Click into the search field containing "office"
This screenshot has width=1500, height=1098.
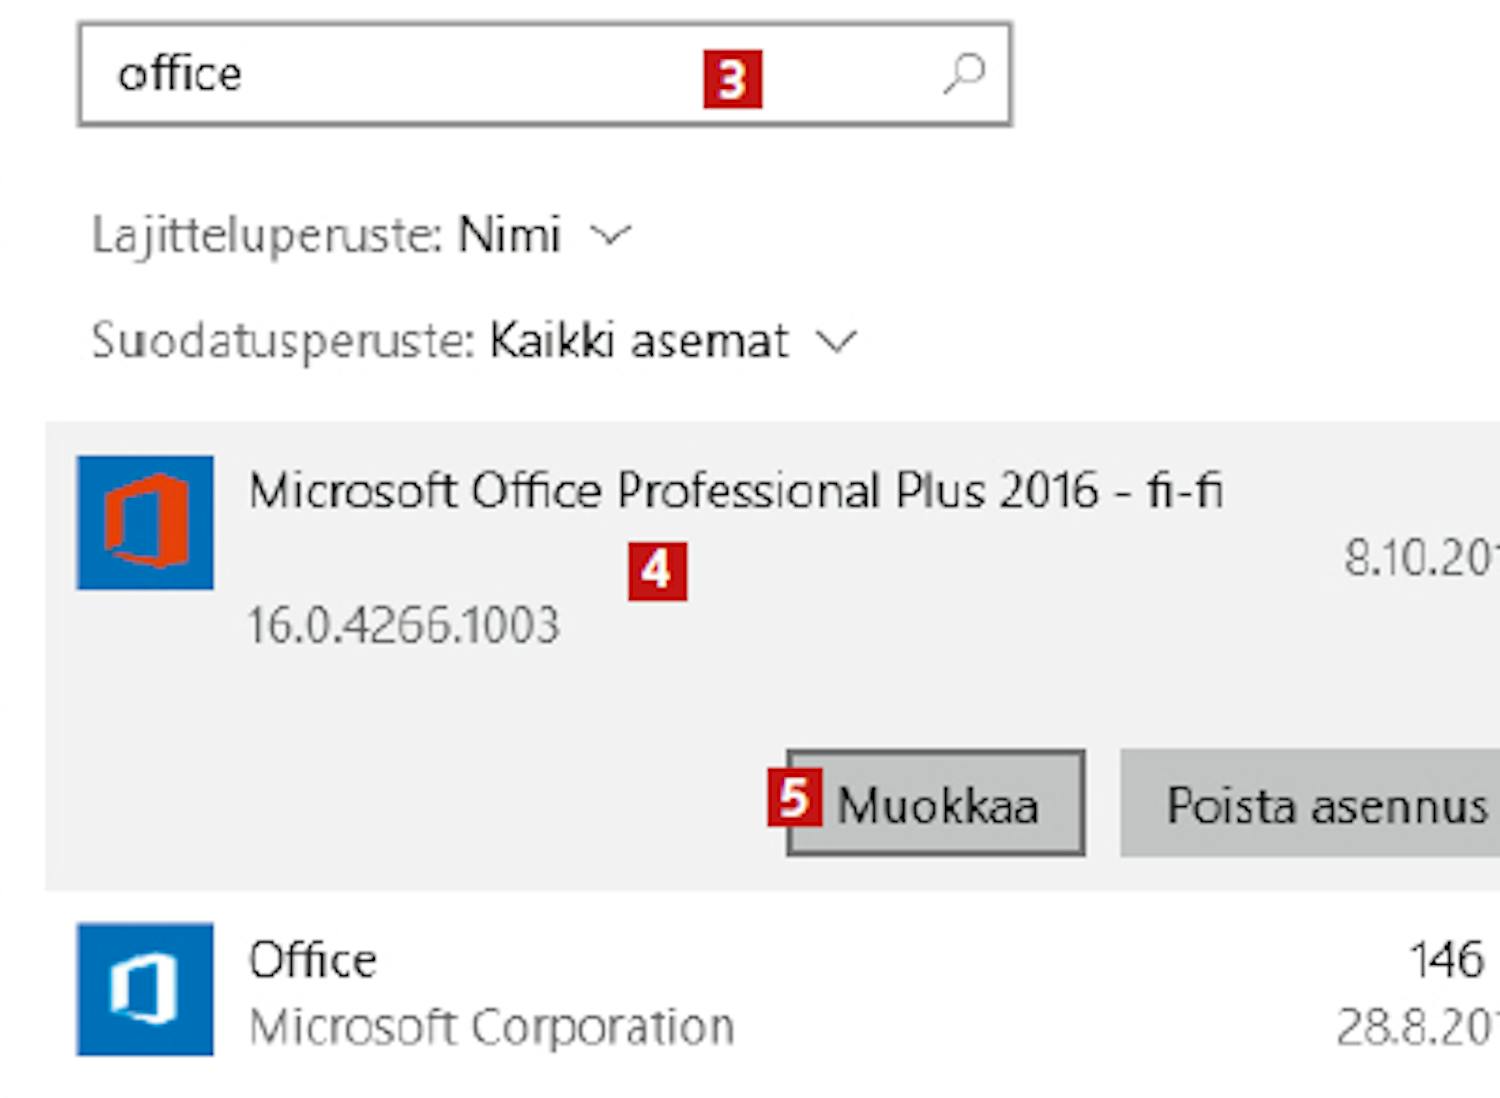[545, 74]
